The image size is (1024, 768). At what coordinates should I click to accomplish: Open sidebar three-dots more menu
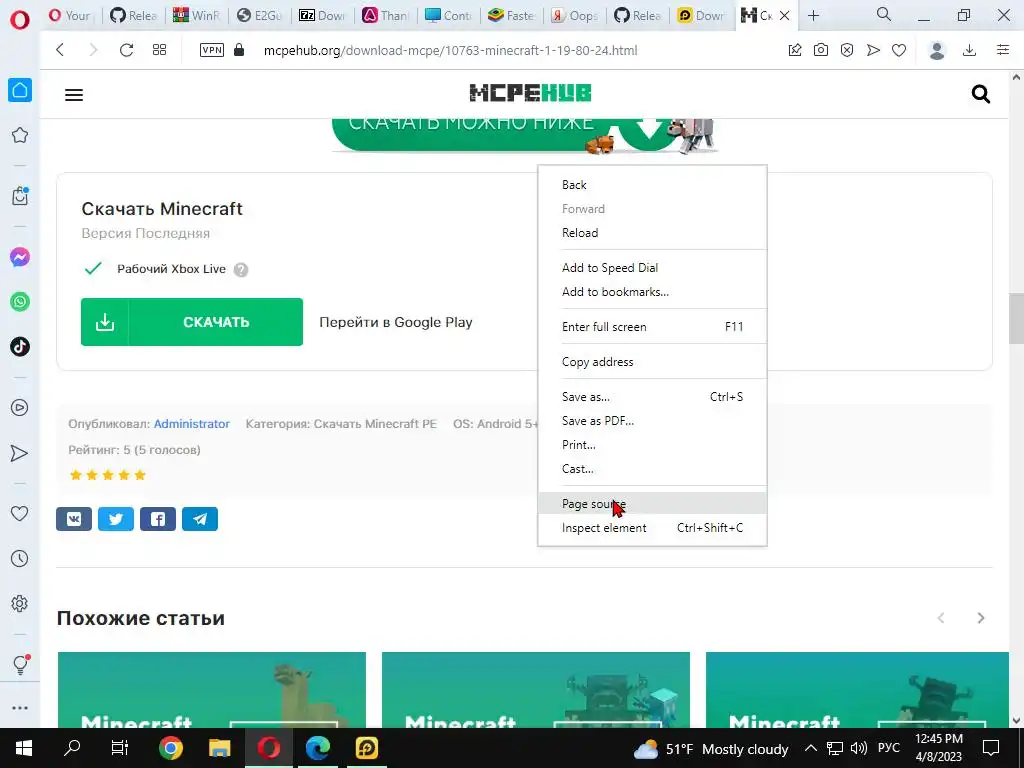20,708
